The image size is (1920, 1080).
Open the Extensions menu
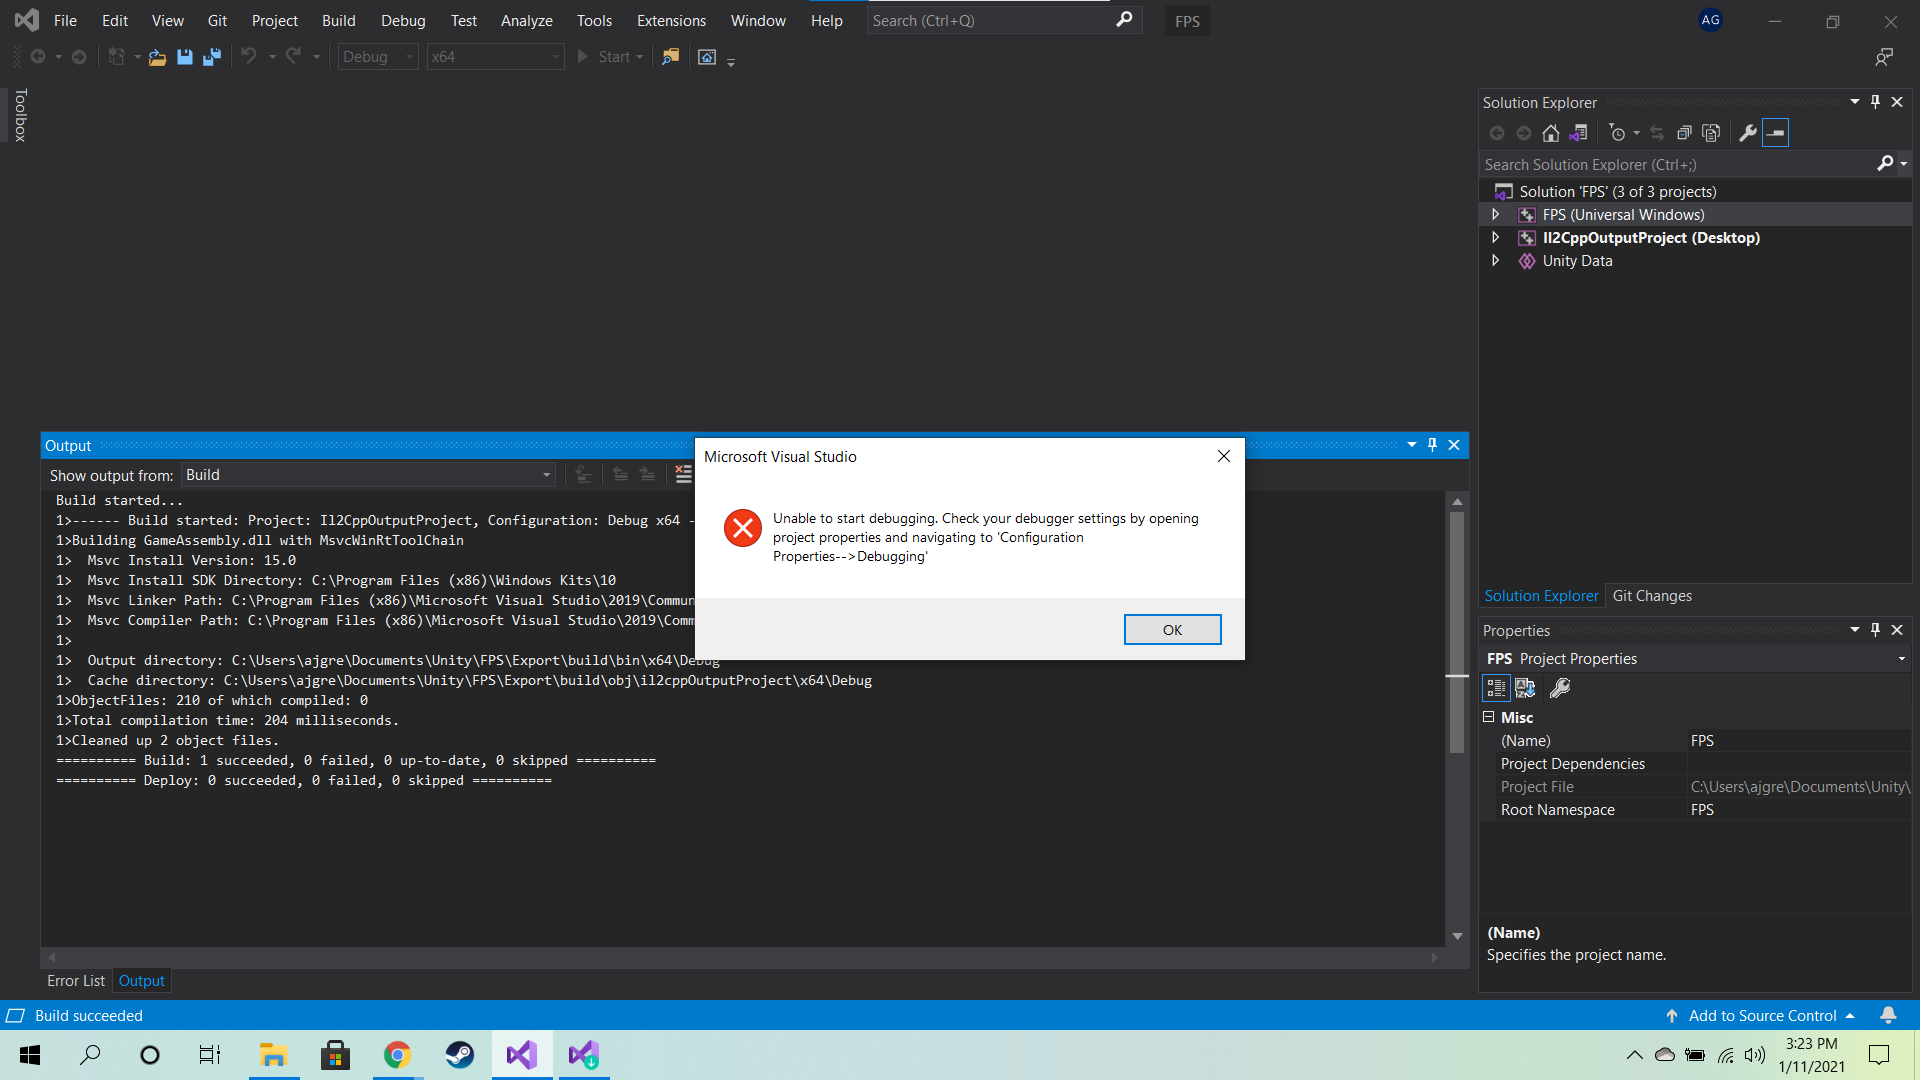[671, 20]
